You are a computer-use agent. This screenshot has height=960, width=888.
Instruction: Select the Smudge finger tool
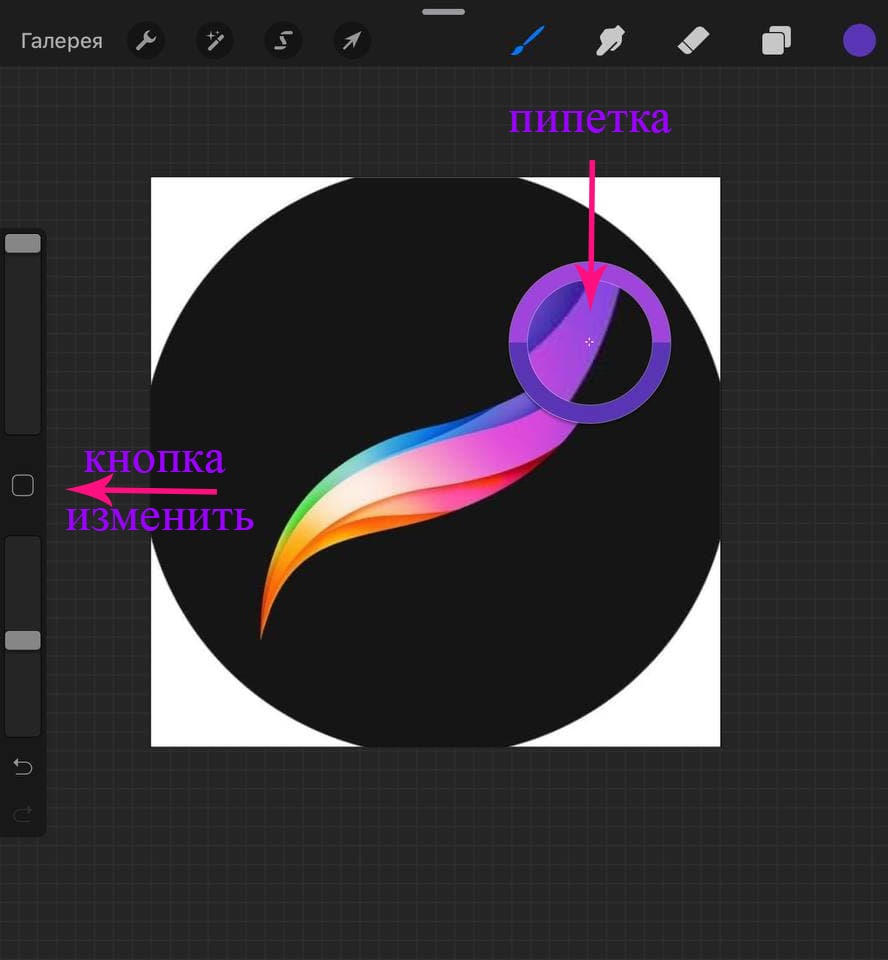coord(609,41)
